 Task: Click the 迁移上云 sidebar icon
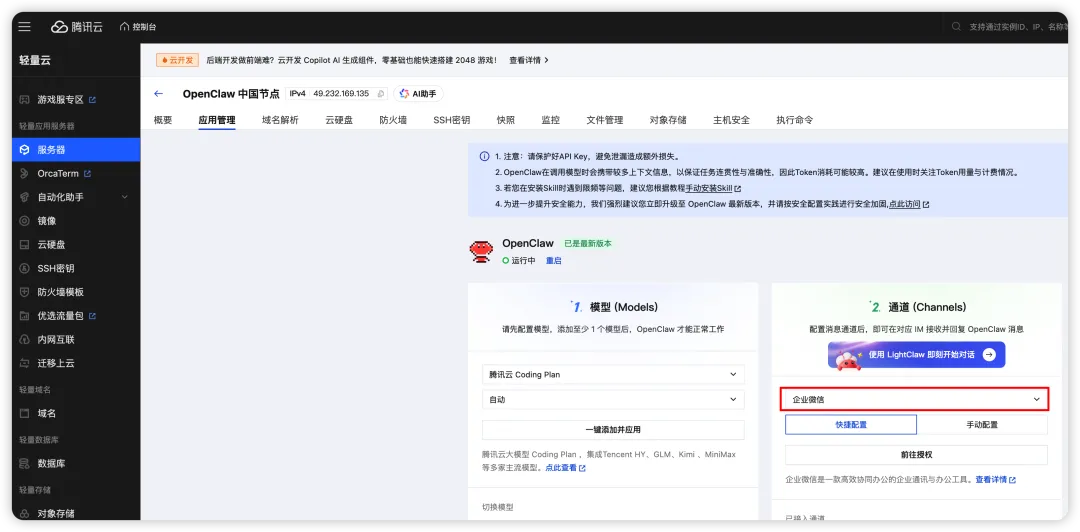[x=24, y=363]
